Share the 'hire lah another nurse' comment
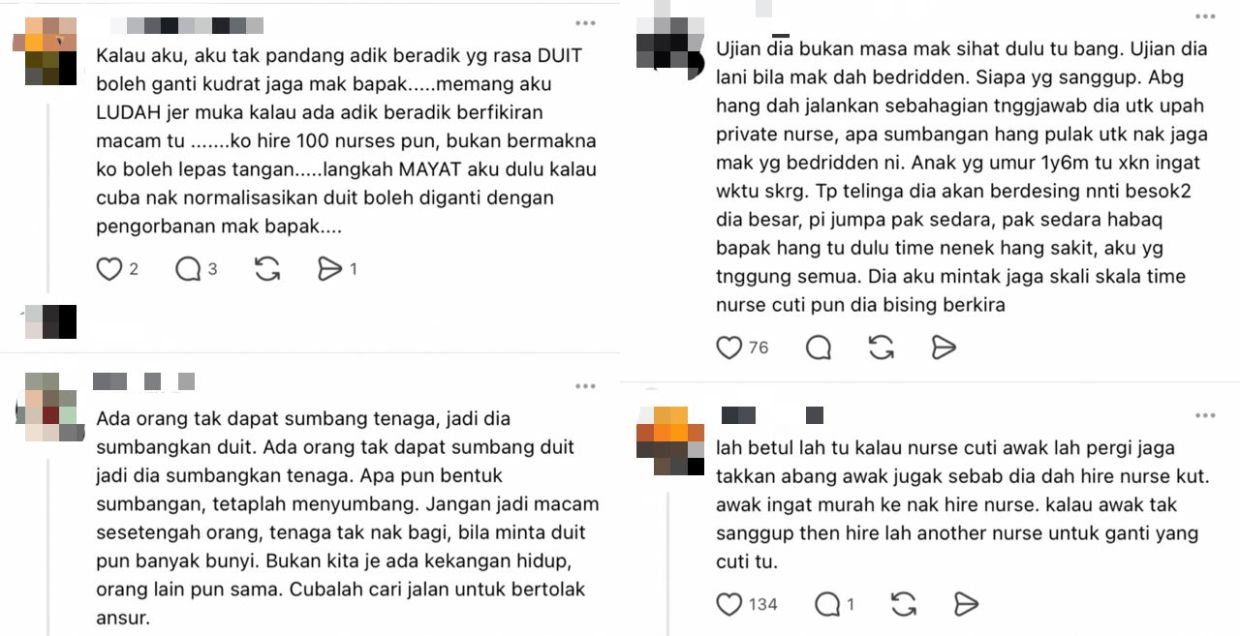 pyautogui.click(x=965, y=604)
